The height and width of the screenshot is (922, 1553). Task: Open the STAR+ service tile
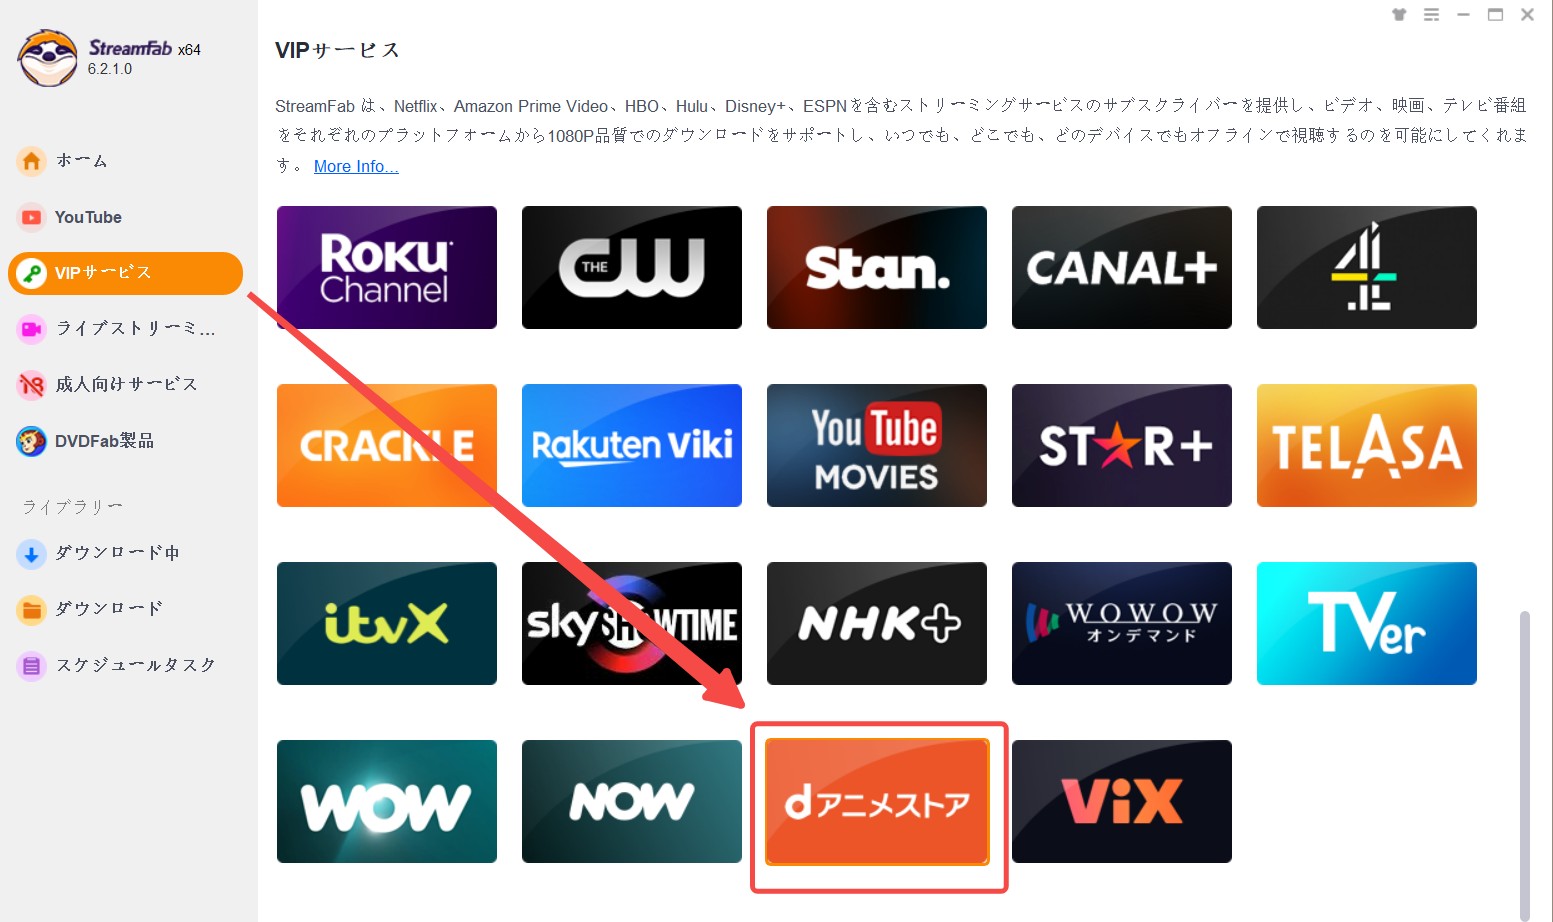pos(1122,445)
